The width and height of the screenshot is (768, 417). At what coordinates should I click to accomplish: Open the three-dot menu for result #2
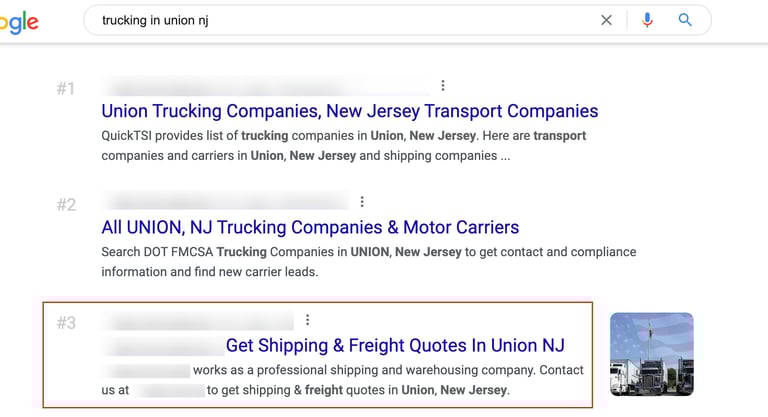[x=362, y=202]
